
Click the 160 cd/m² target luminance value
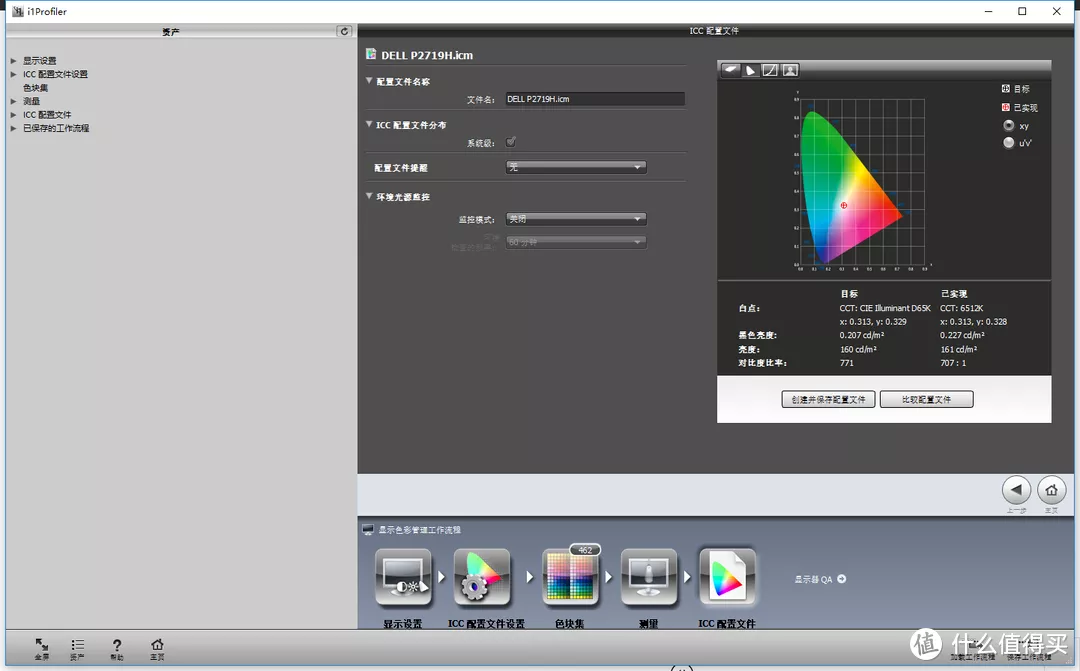(858, 349)
